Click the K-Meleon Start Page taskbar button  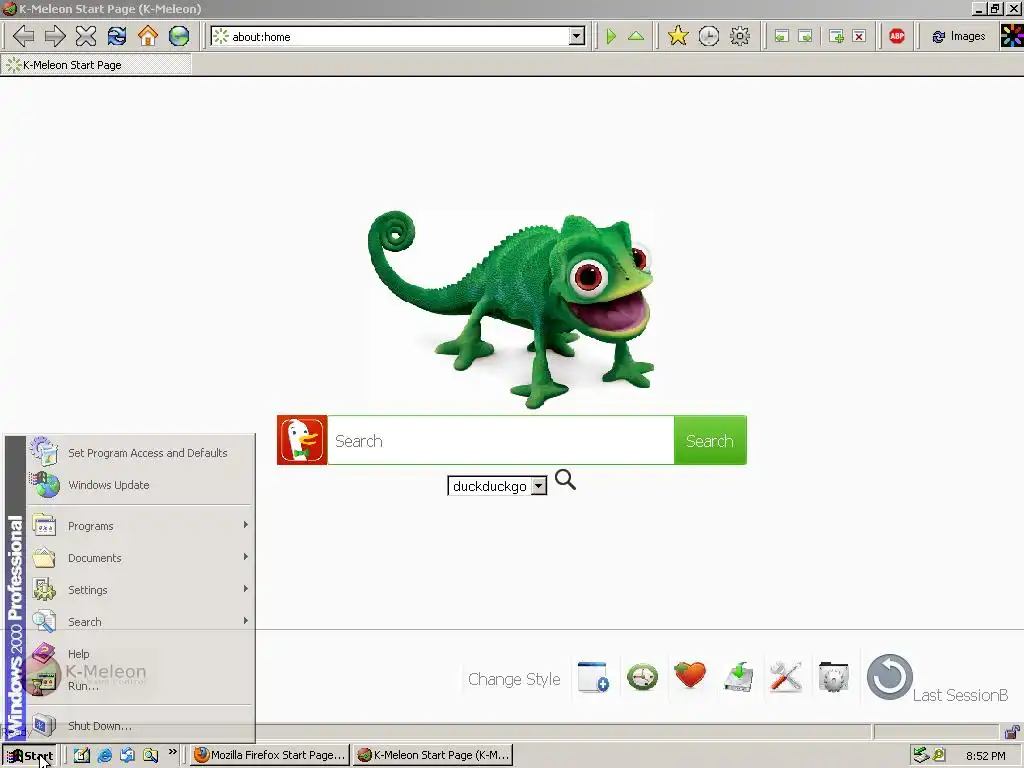pos(434,755)
